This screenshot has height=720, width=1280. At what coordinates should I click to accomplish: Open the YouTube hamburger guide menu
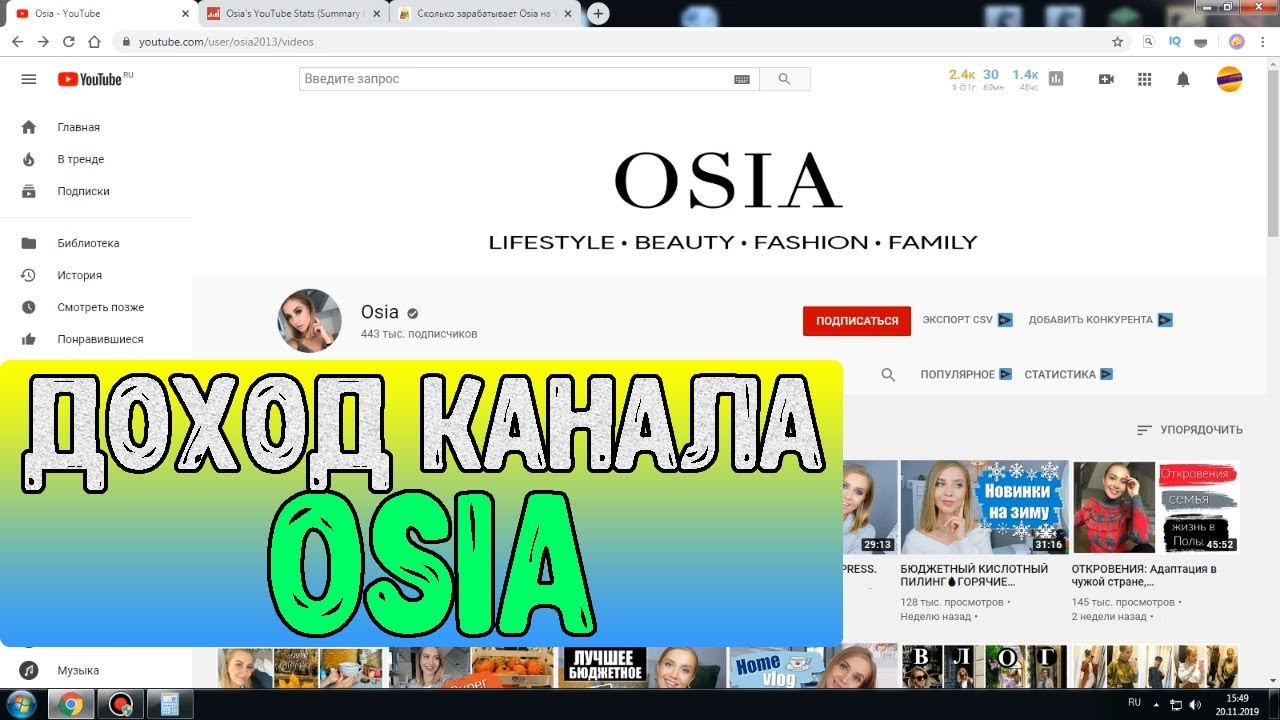tap(28, 79)
